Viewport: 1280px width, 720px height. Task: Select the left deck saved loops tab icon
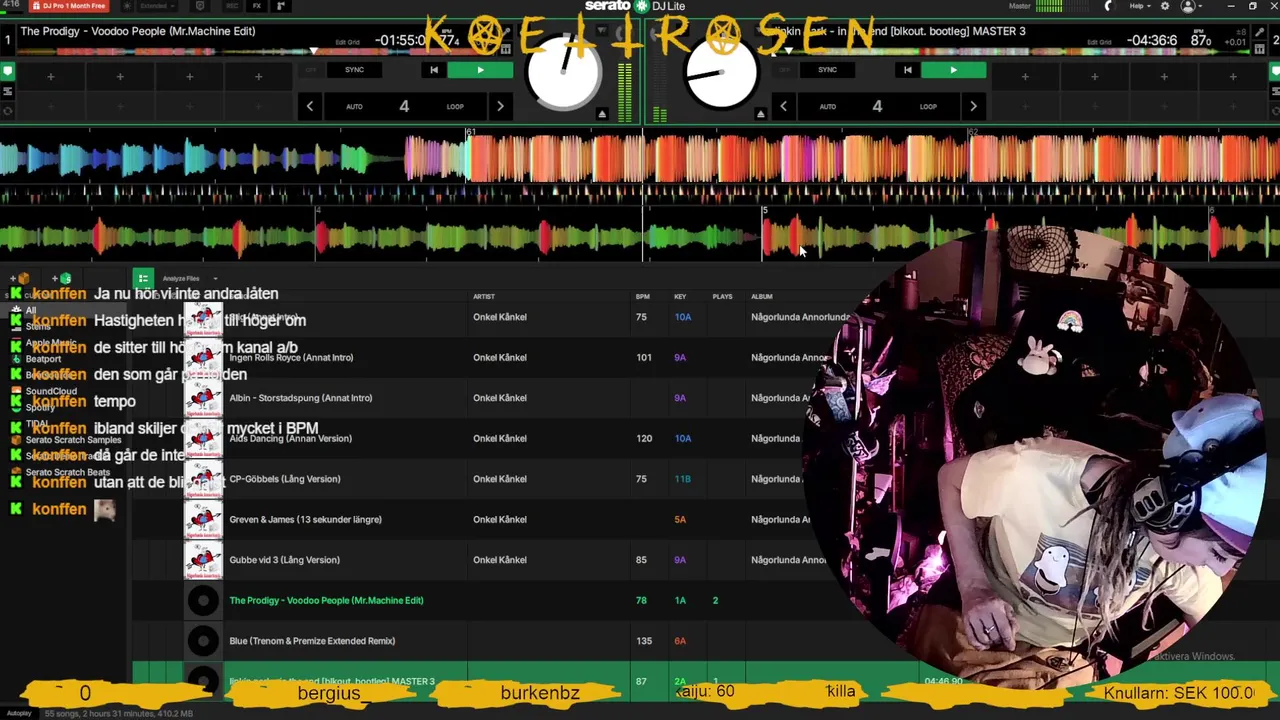7,91
